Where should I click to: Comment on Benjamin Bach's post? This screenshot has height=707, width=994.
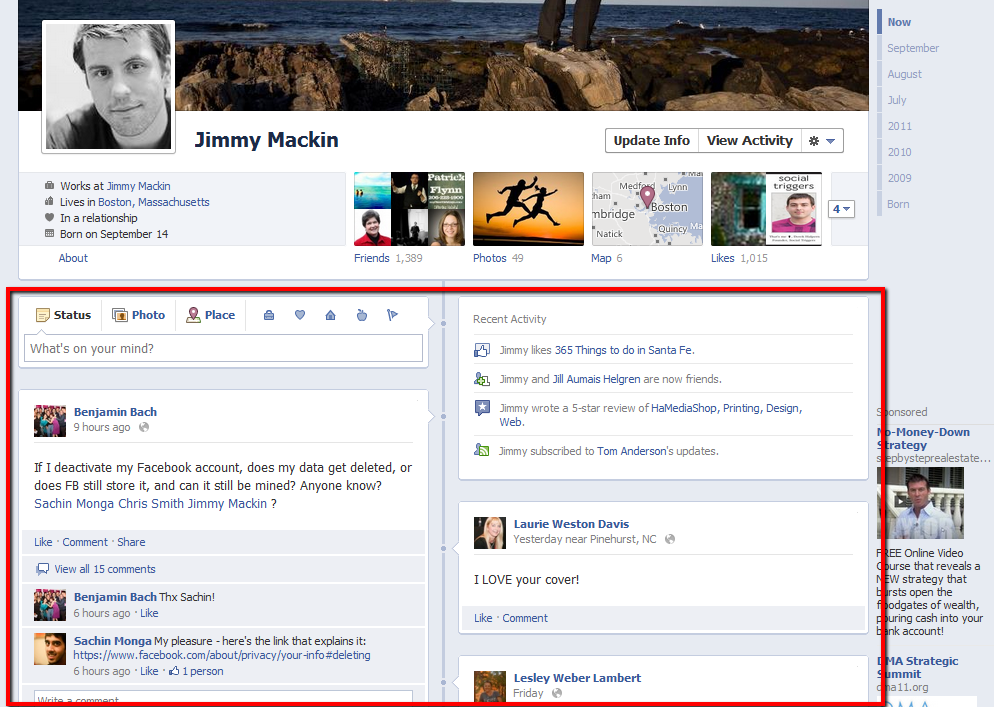tap(85, 542)
